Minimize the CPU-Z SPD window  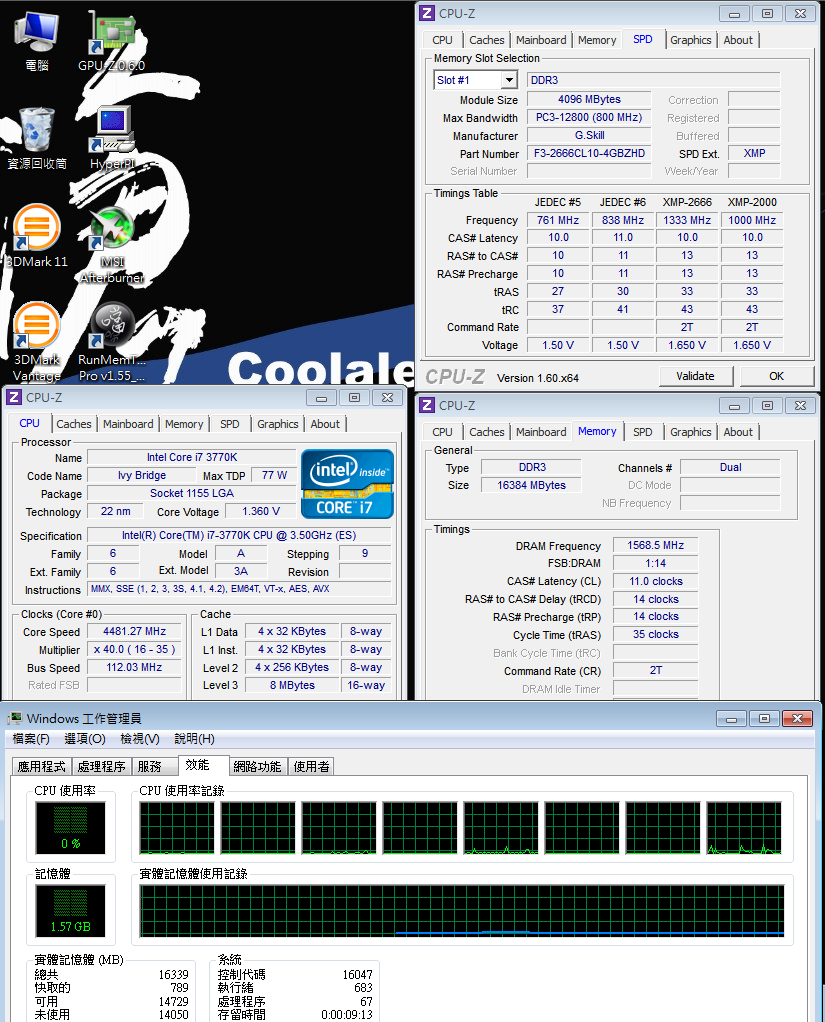coord(734,14)
